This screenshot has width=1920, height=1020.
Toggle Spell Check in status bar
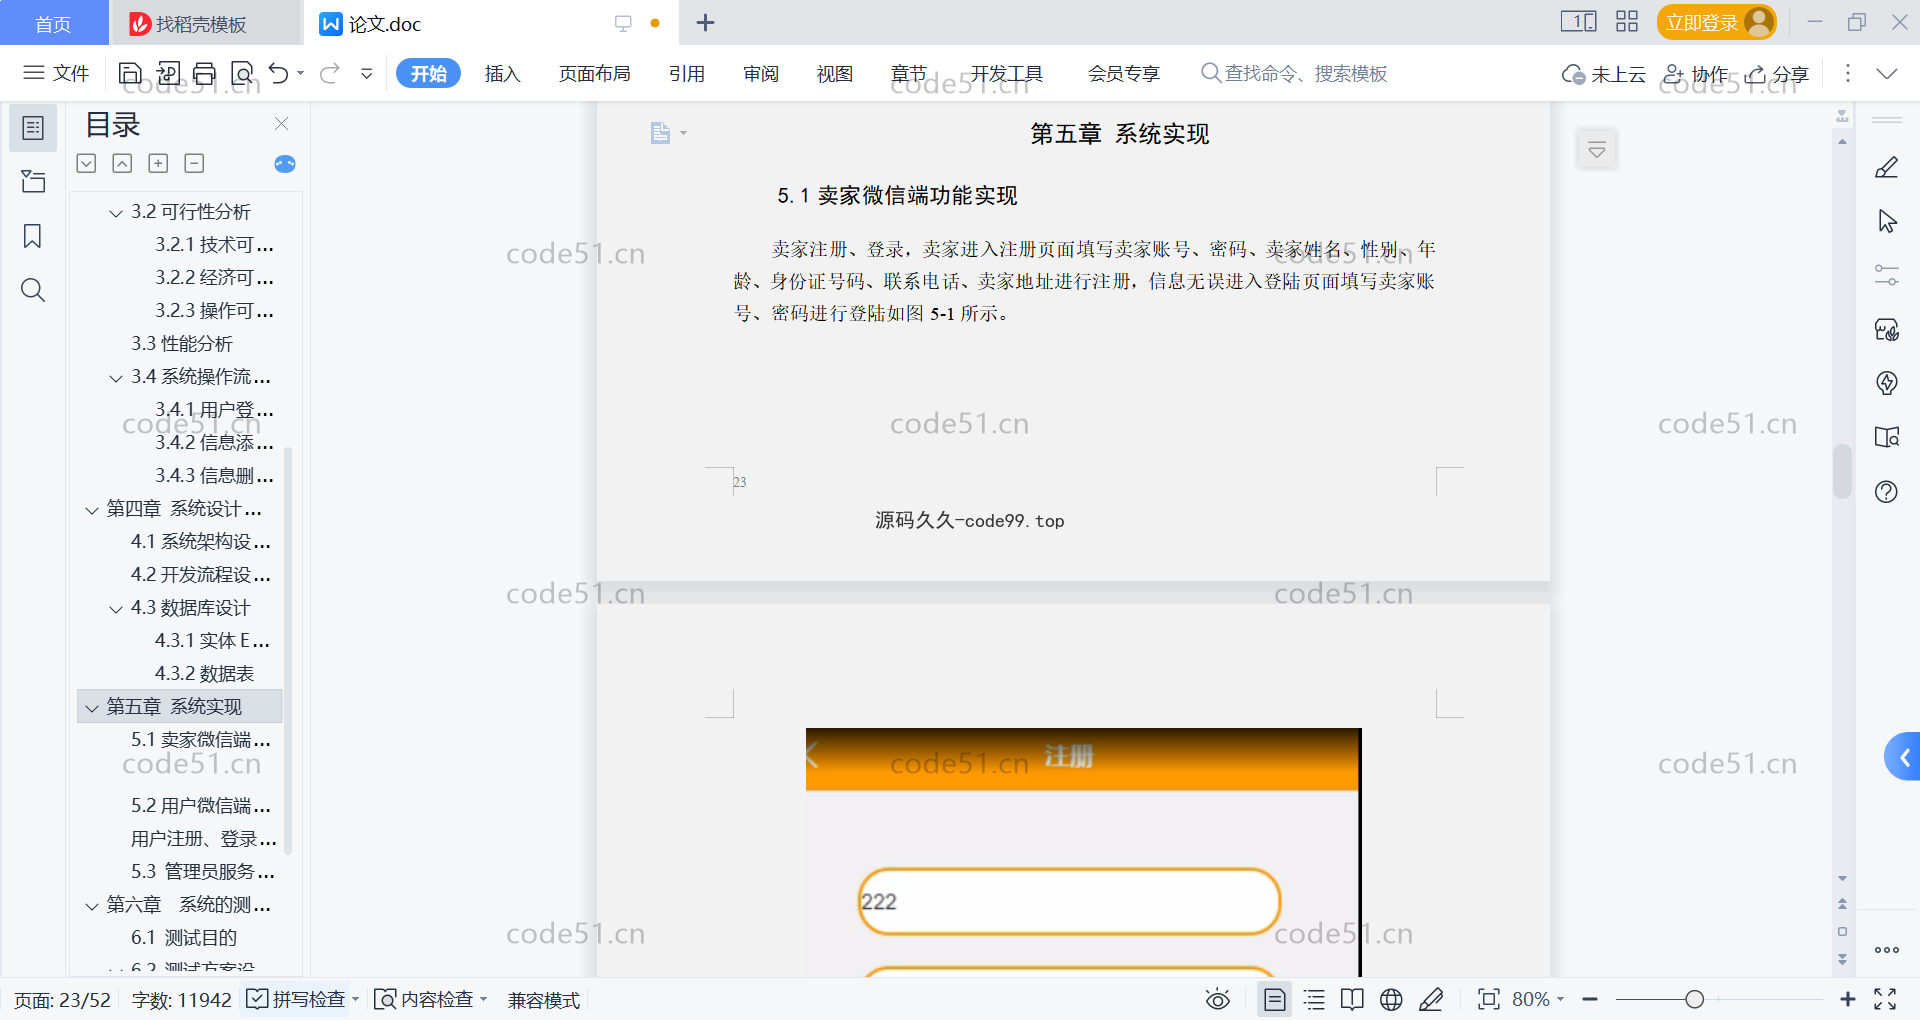(297, 999)
